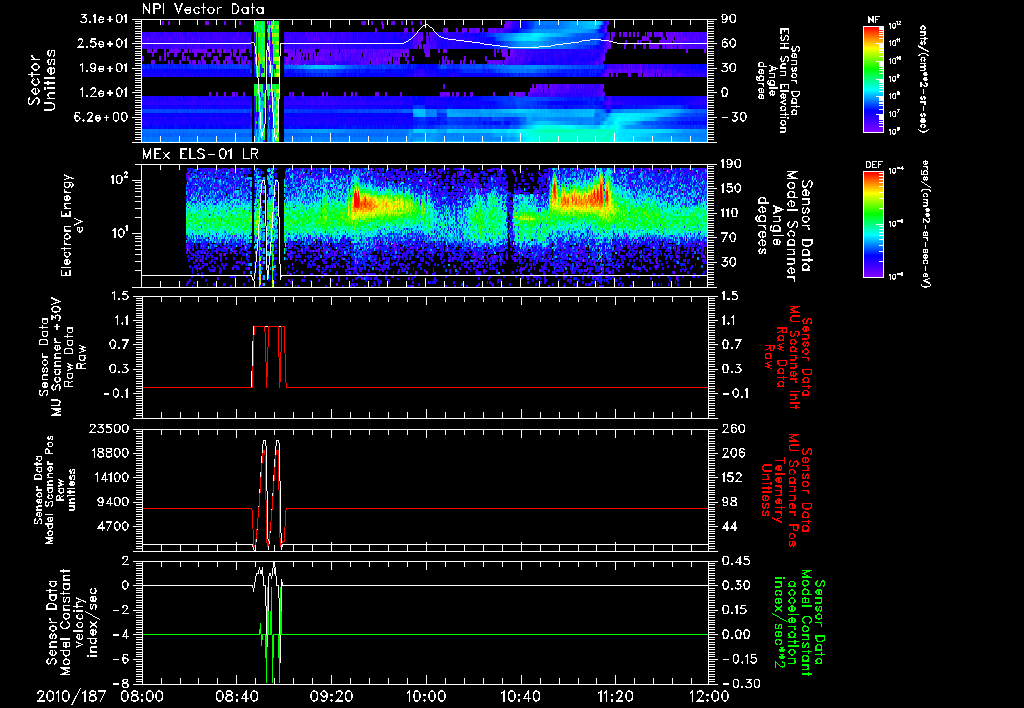Select the 'MEx ELS-01 LR' panel title
Screen dimensions: 1024x708
(x=200, y=154)
